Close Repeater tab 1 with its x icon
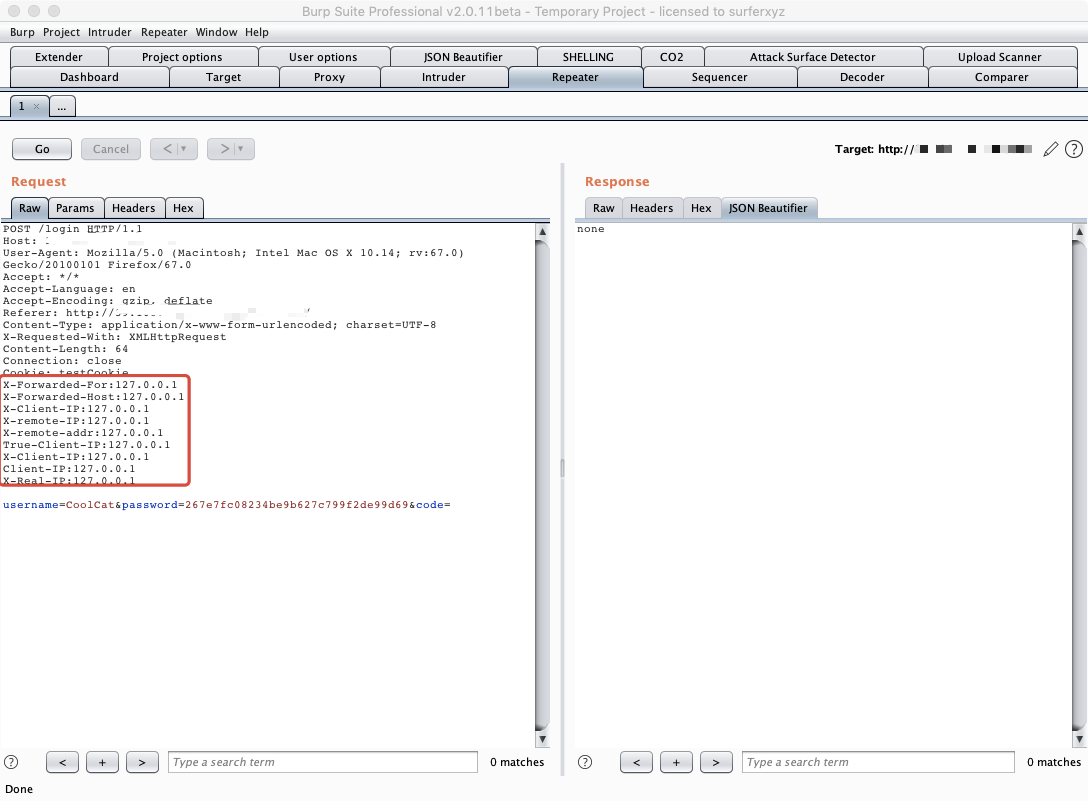This screenshot has width=1088, height=801. [38, 105]
